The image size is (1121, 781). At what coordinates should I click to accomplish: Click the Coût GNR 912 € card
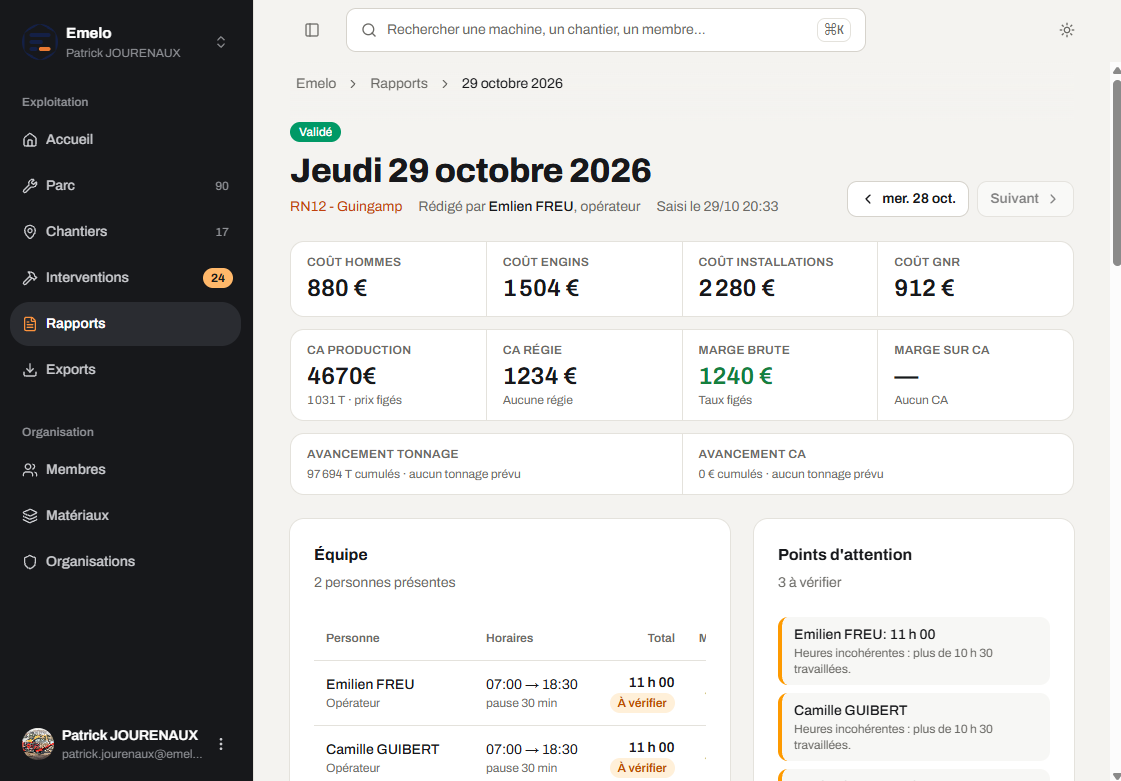975,279
